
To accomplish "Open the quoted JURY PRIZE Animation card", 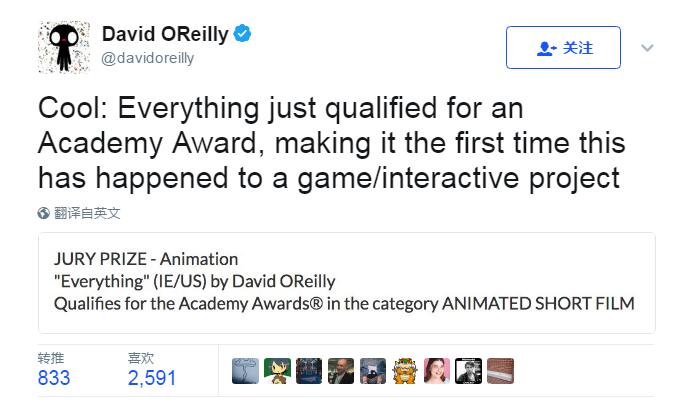I will [x=347, y=282].
